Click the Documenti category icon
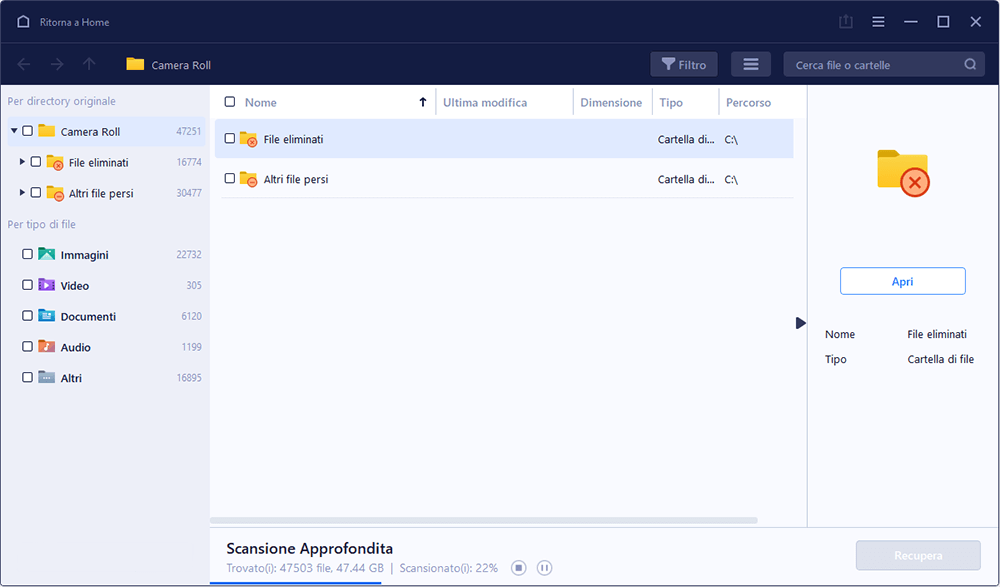The height and width of the screenshot is (587, 1000). (47, 315)
